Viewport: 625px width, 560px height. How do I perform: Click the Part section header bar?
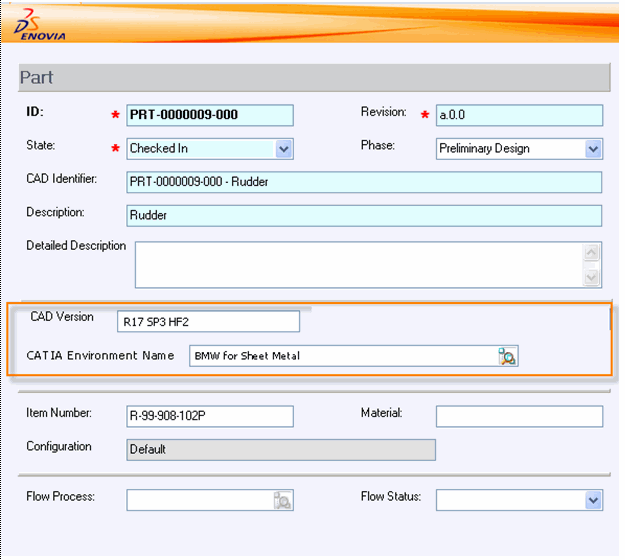coord(314,78)
